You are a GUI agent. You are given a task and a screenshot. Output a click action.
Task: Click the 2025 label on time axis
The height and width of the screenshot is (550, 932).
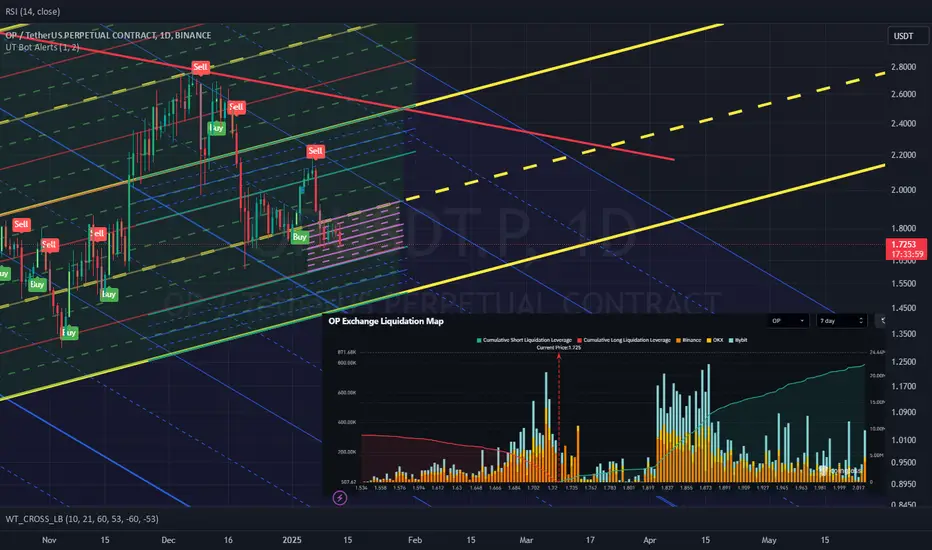pyautogui.click(x=292, y=540)
